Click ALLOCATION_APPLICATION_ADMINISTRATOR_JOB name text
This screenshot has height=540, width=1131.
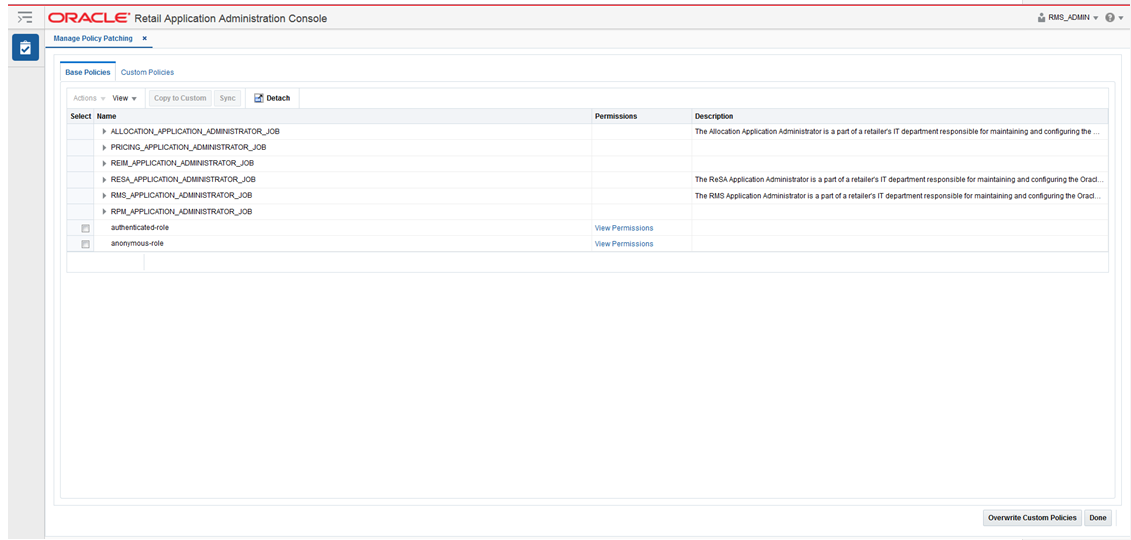[195, 131]
